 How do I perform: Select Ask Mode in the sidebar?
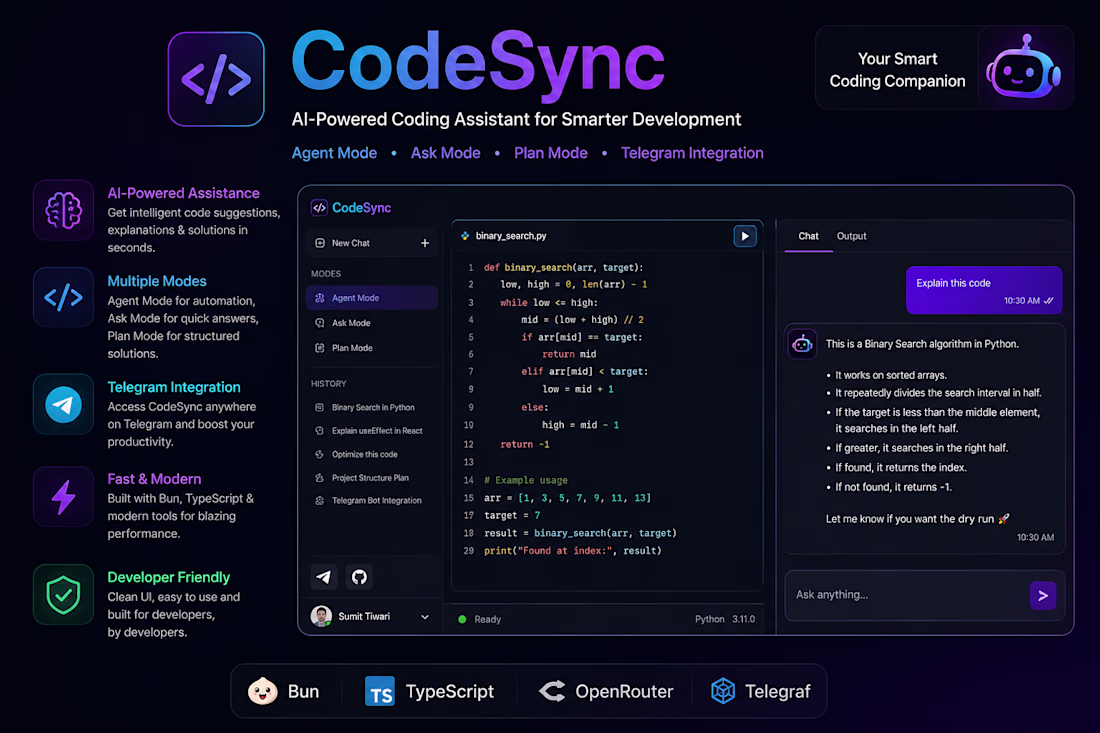tap(372, 323)
